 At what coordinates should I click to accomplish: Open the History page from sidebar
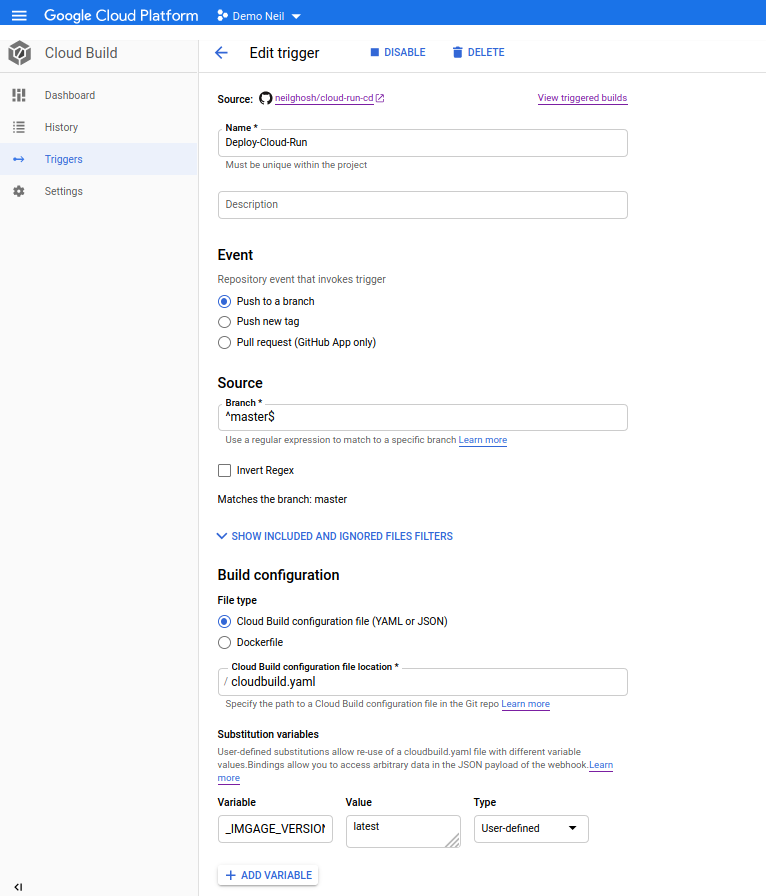pos(61,127)
